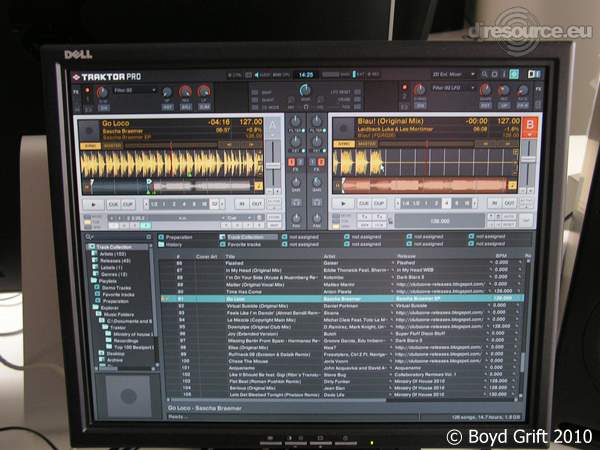Viewport: 600px width, 450px height.
Task: Toggle the QUANT checkbox in the master panel
Action: click(255, 100)
